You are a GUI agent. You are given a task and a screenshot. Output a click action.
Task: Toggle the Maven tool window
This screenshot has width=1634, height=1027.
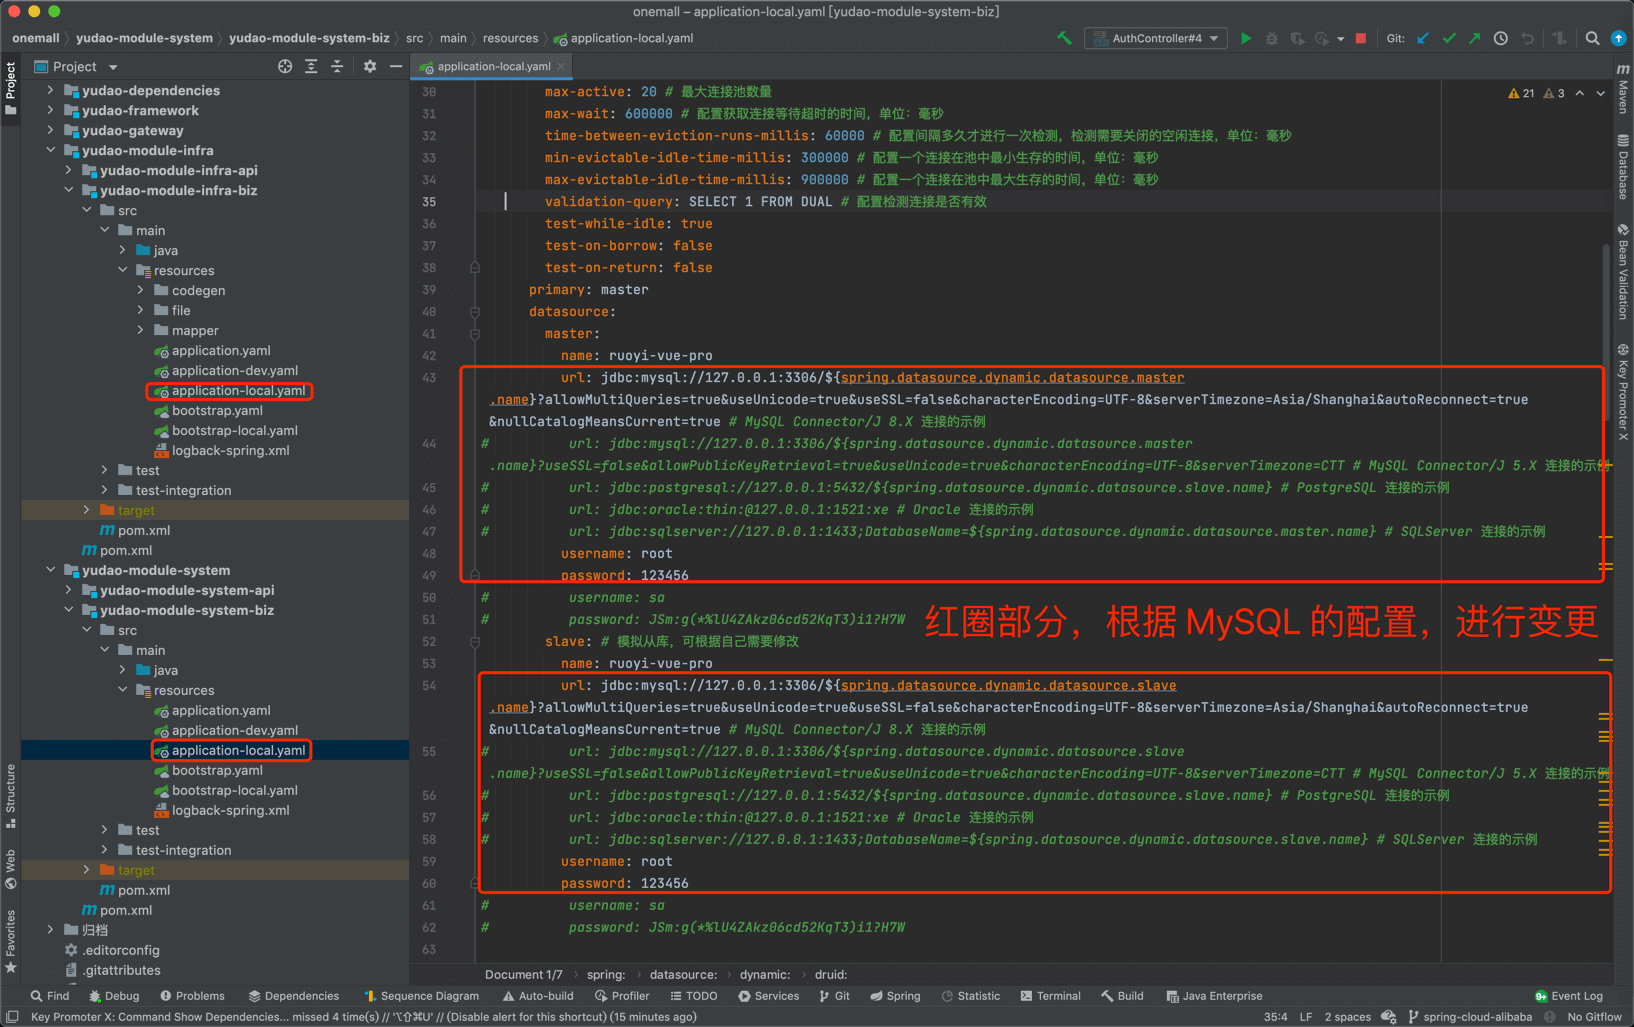pos(1623,90)
